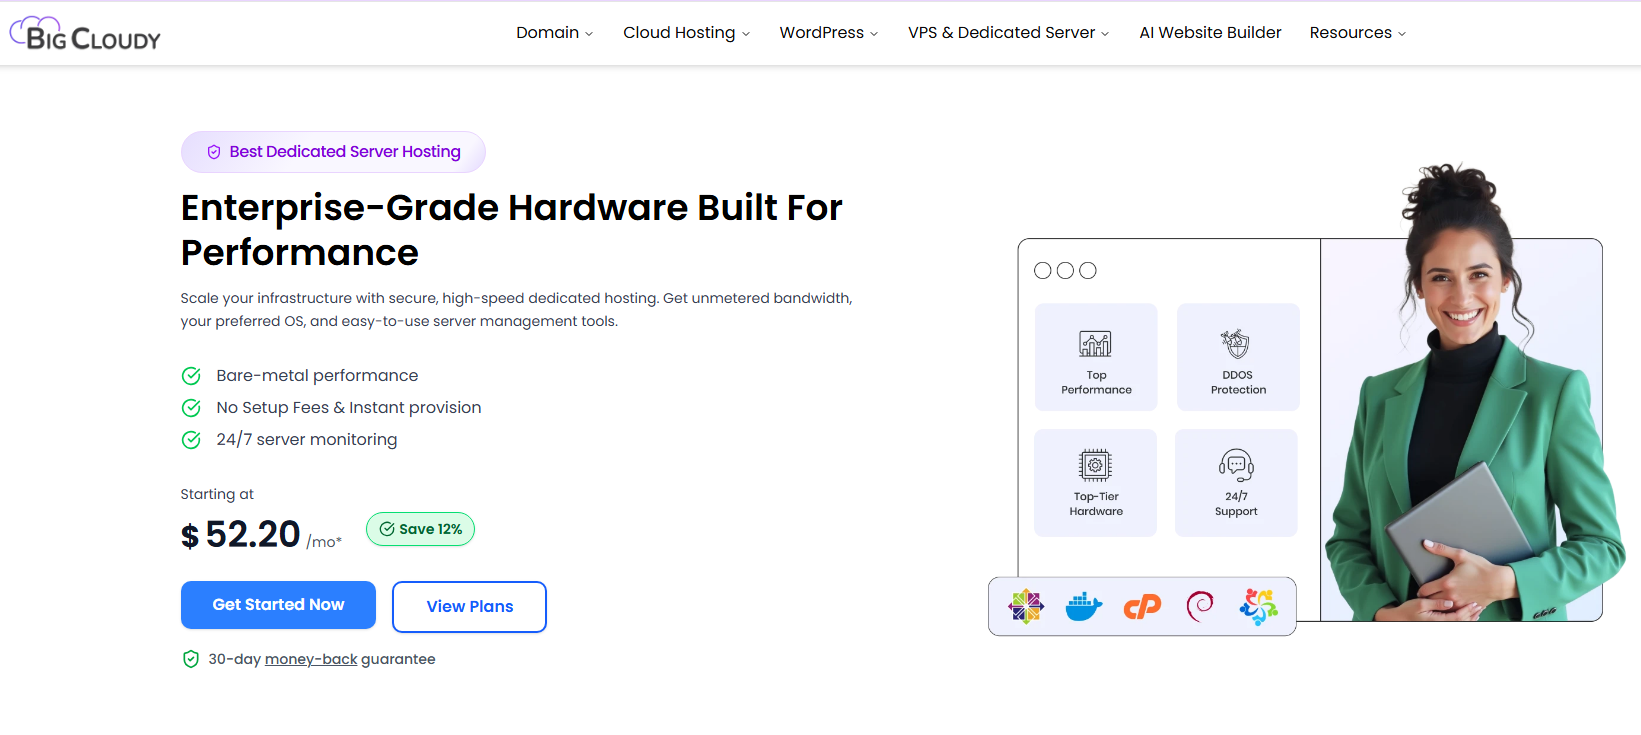
Task: Click the $ 52.20 price text
Action: 241,535
